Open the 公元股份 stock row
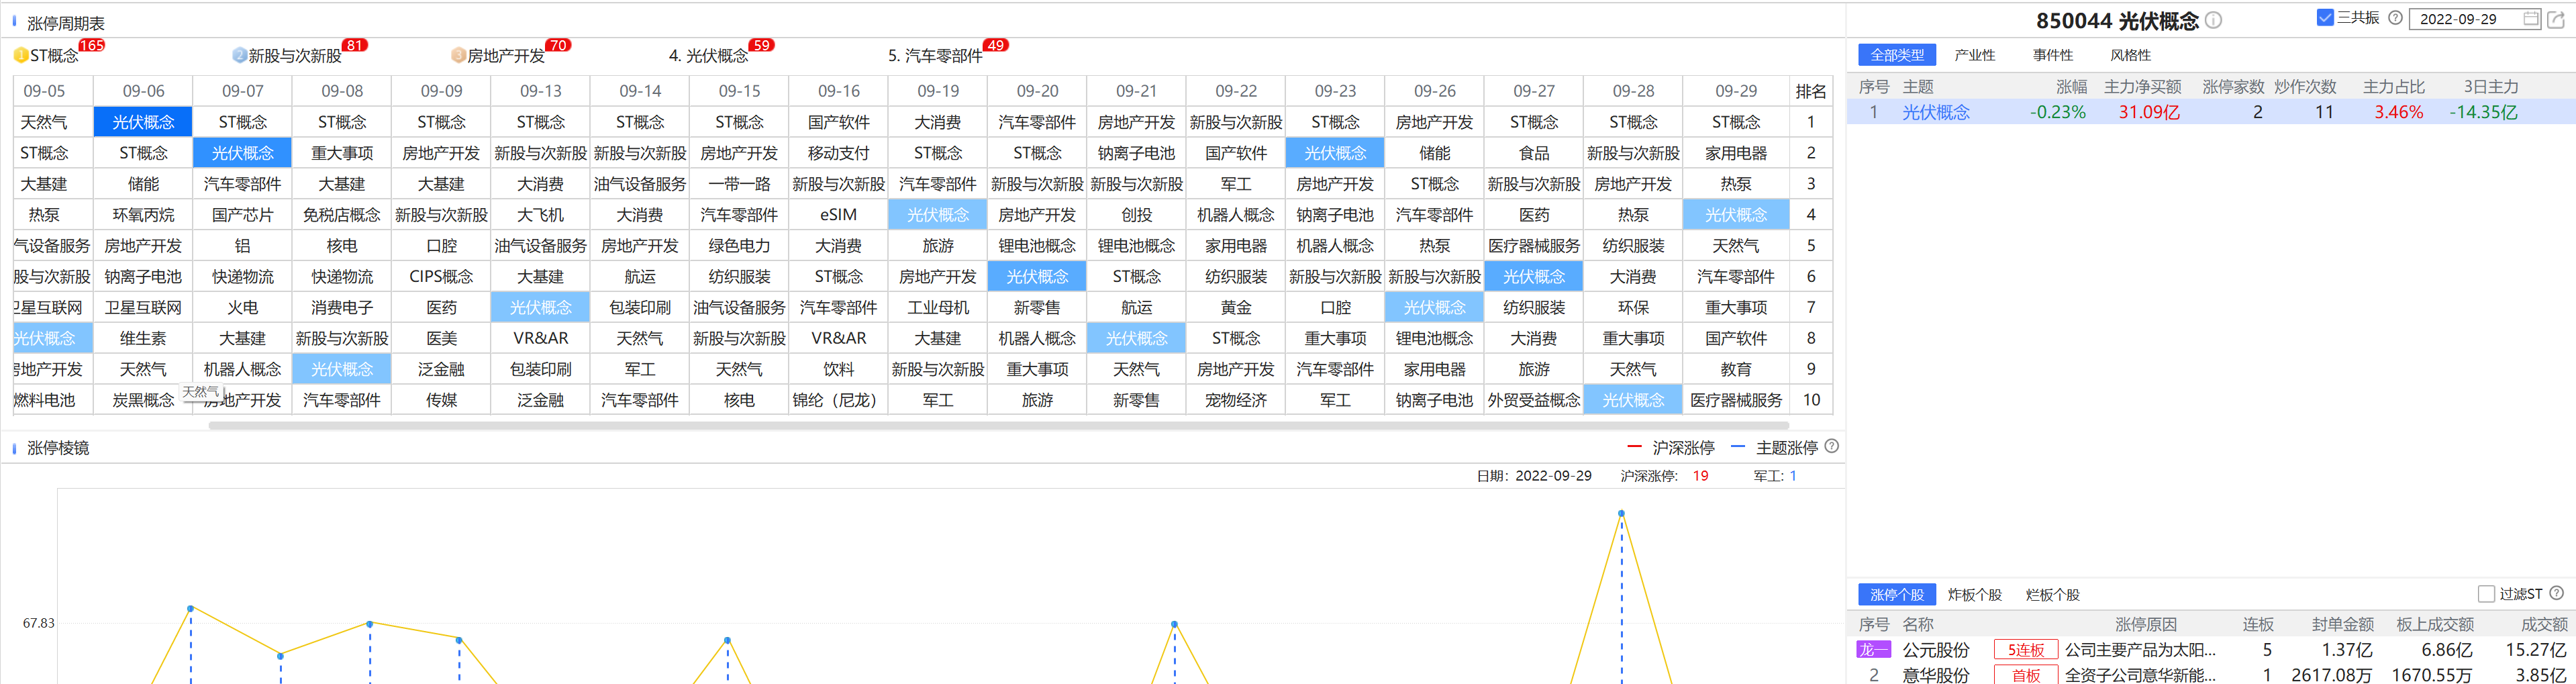 tap(2211, 650)
